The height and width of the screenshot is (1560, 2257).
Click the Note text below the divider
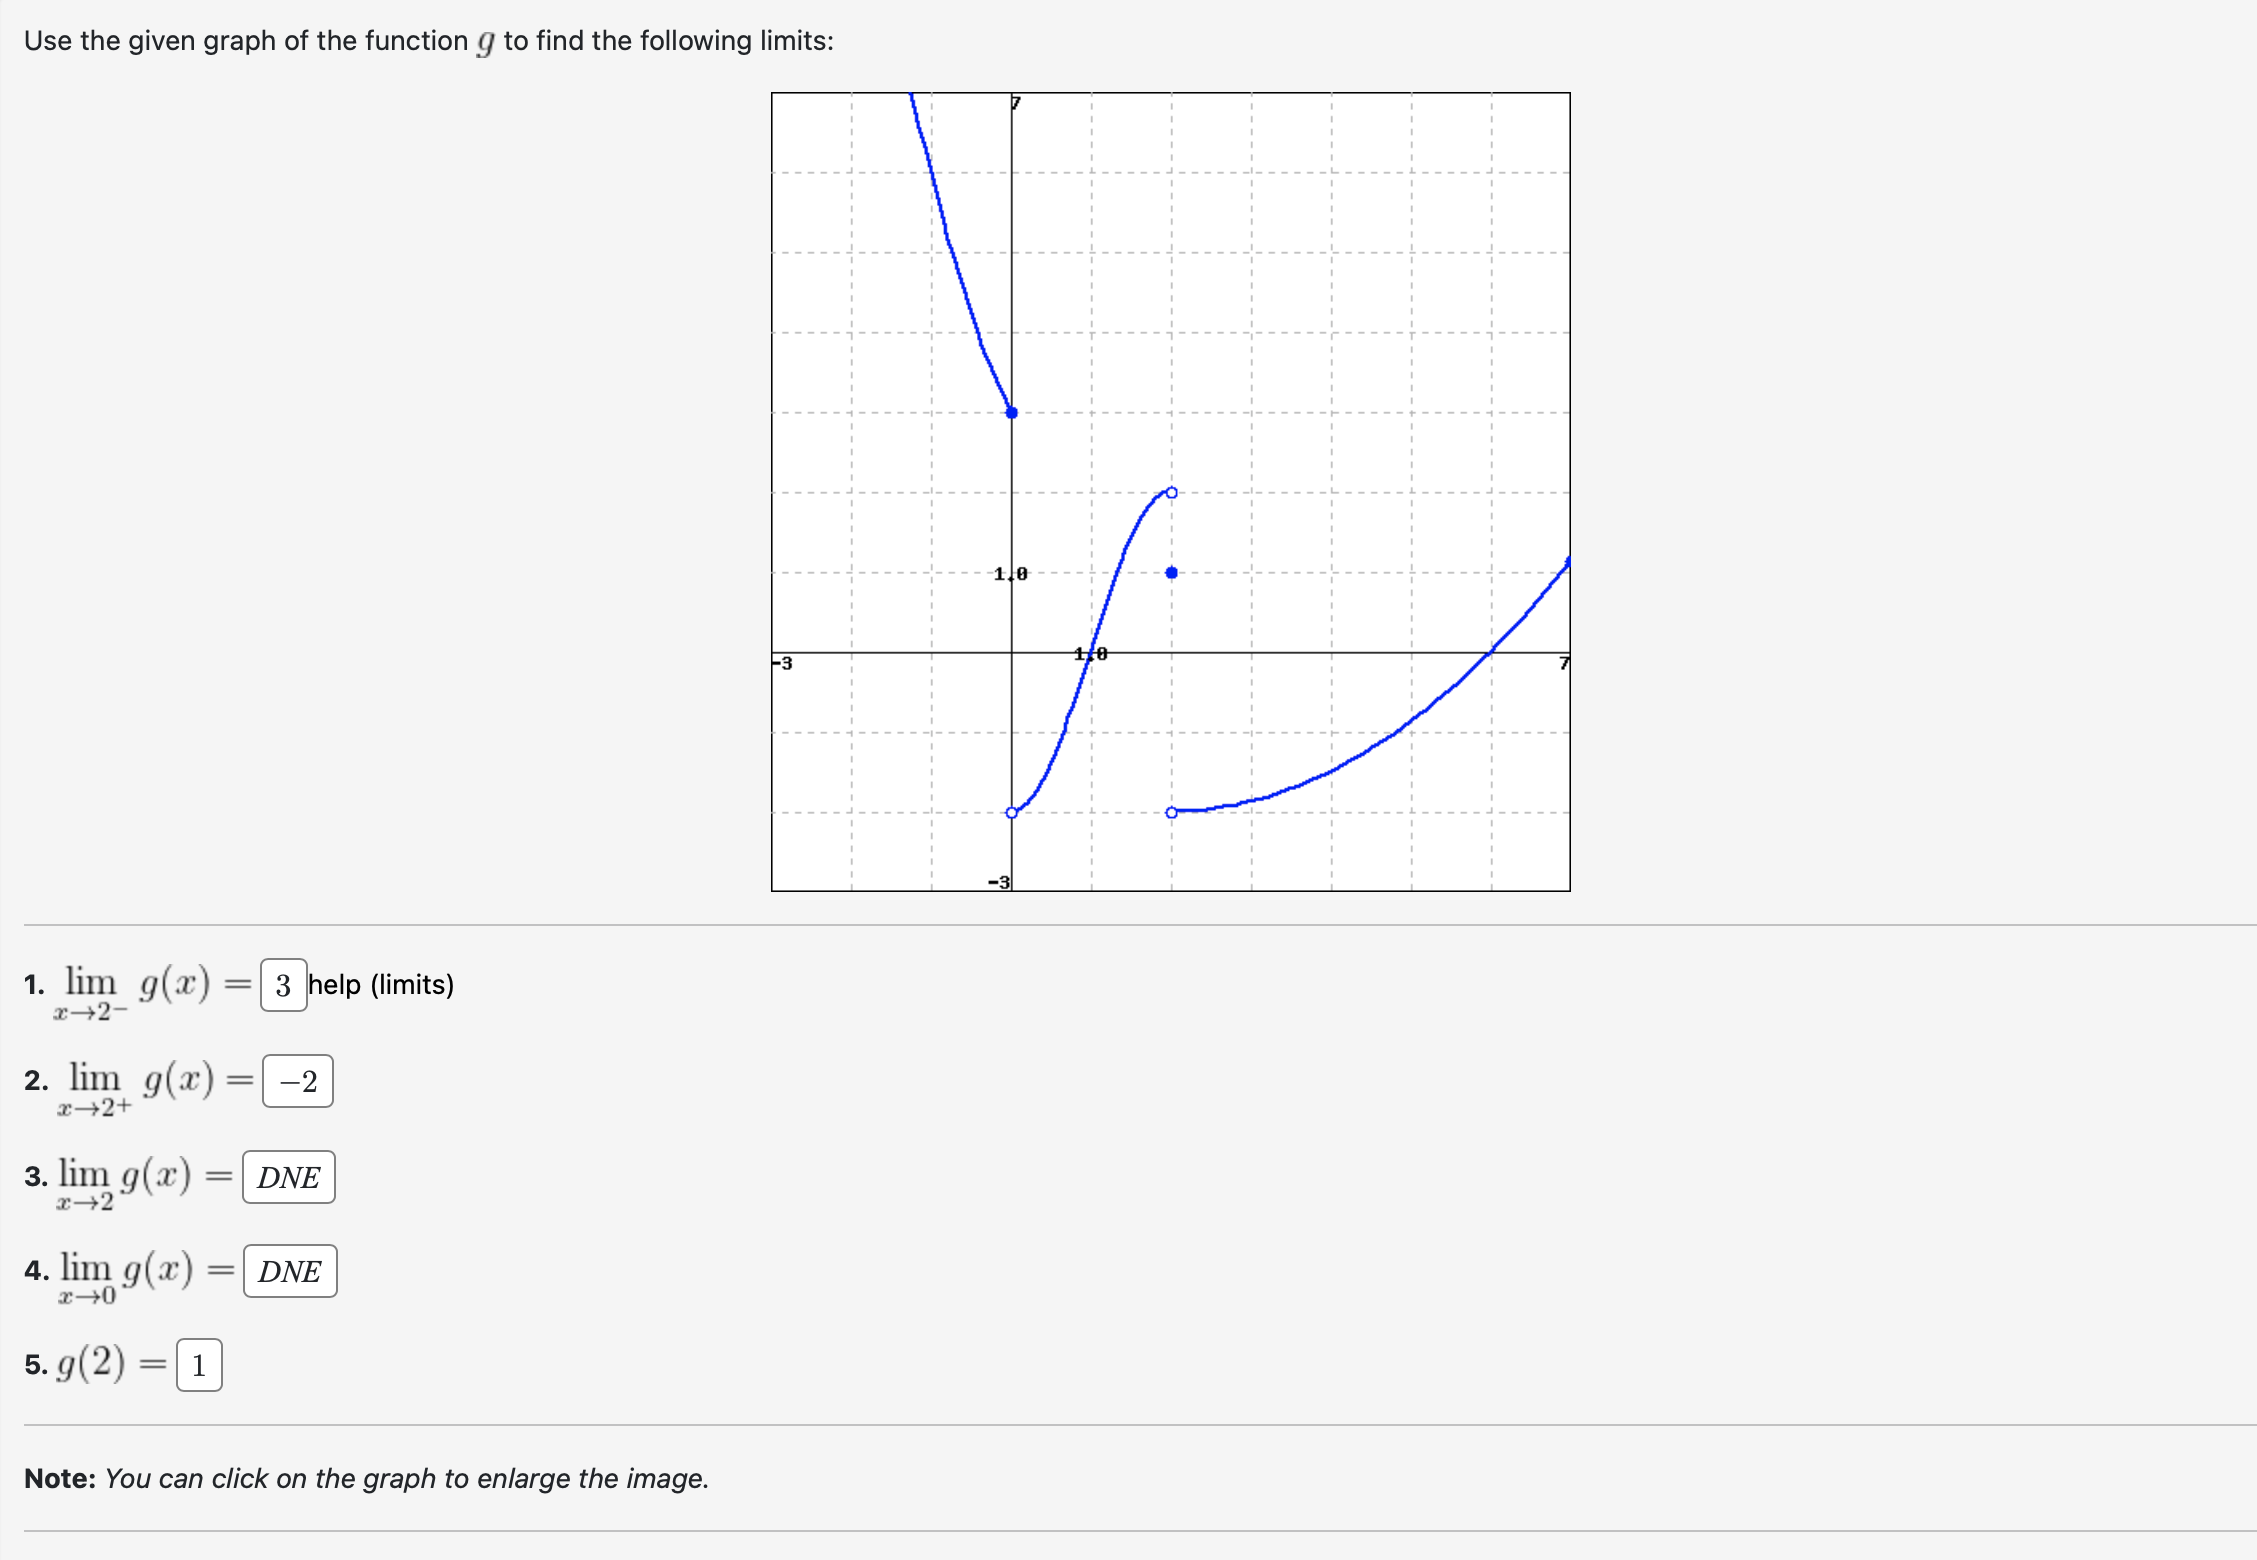click(x=364, y=1478)
